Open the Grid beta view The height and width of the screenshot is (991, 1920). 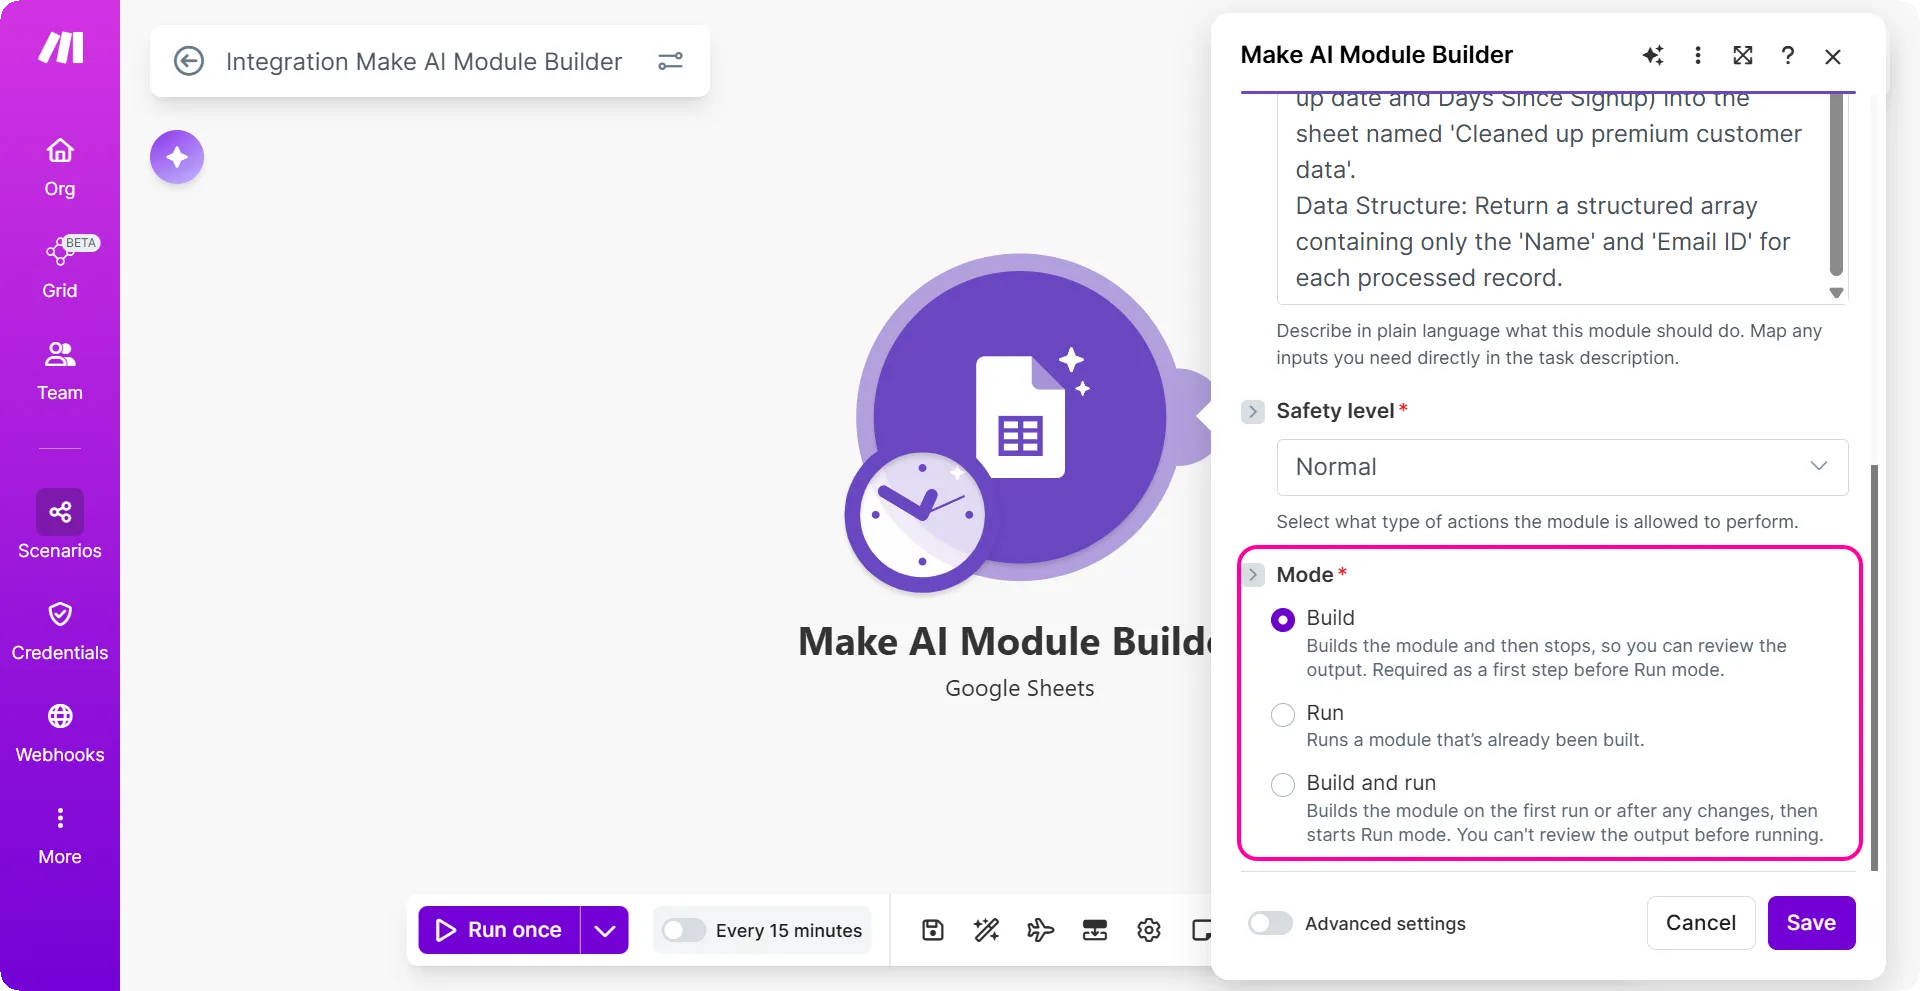tap(60, 268)
